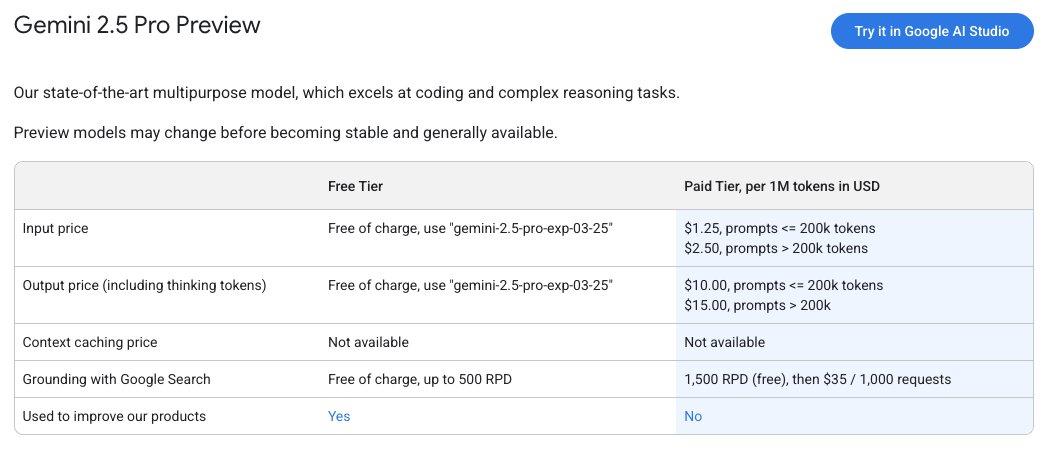Click the Input price row label

pyautogui.click(x=55, y=228)
